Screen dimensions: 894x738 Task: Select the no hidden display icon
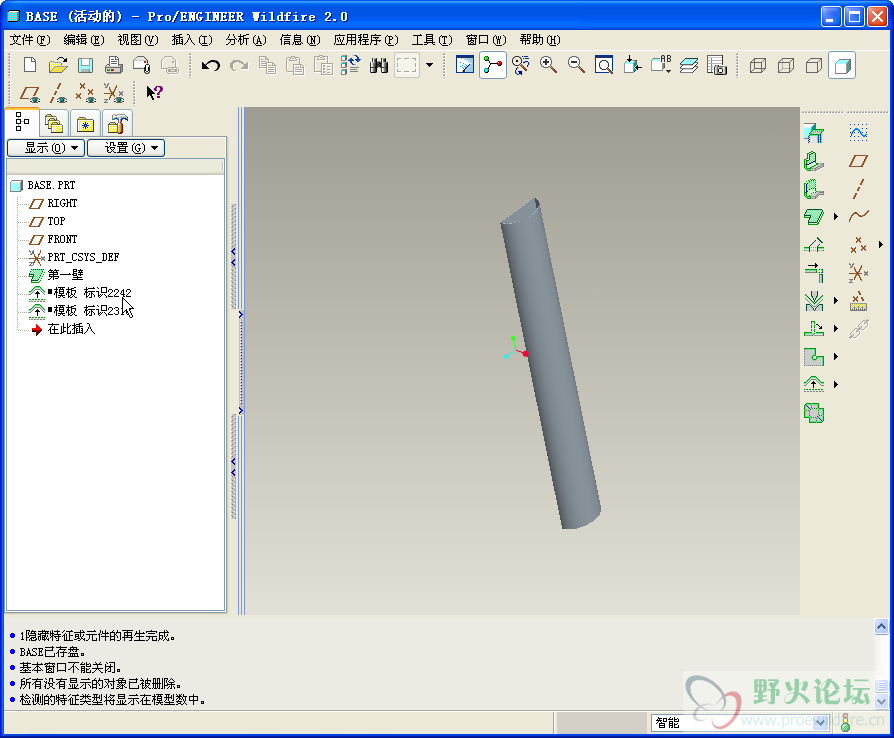(x=814, y=66)
